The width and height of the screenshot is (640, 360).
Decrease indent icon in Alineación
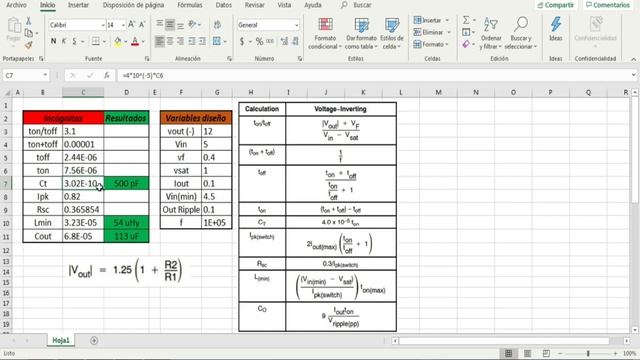click(191, 41)
